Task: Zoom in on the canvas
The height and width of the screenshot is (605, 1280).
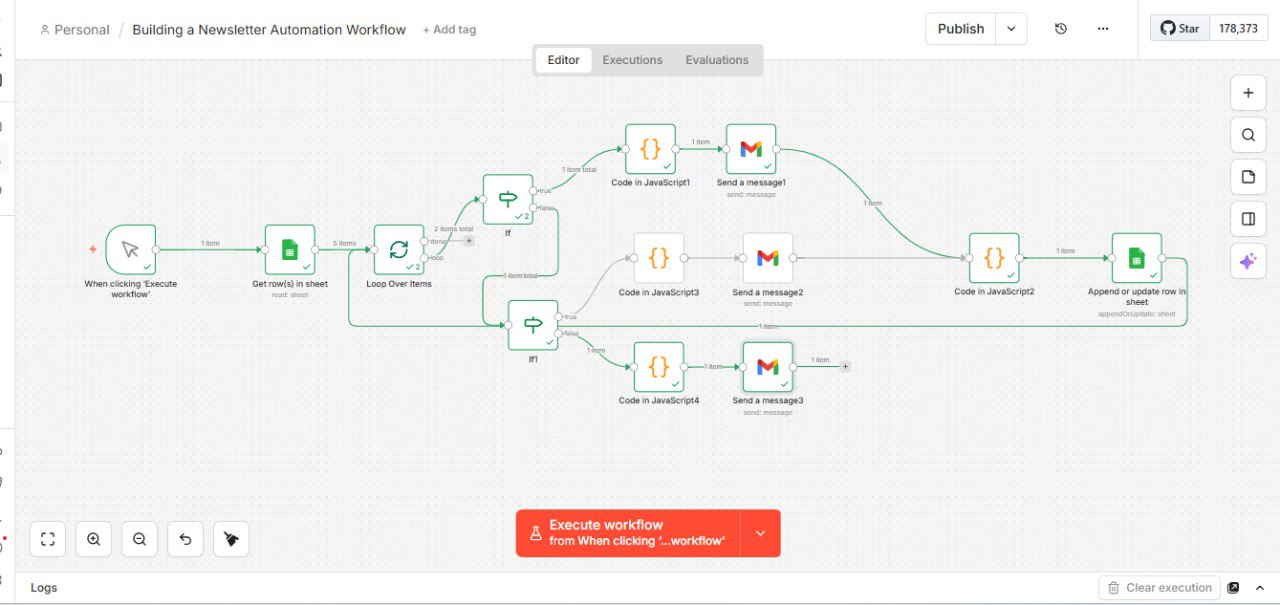Action: [93, 539]
